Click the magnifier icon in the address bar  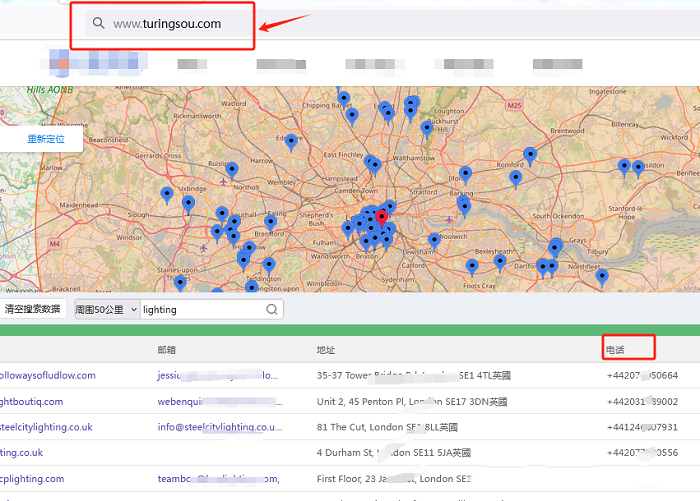[98, 23]
